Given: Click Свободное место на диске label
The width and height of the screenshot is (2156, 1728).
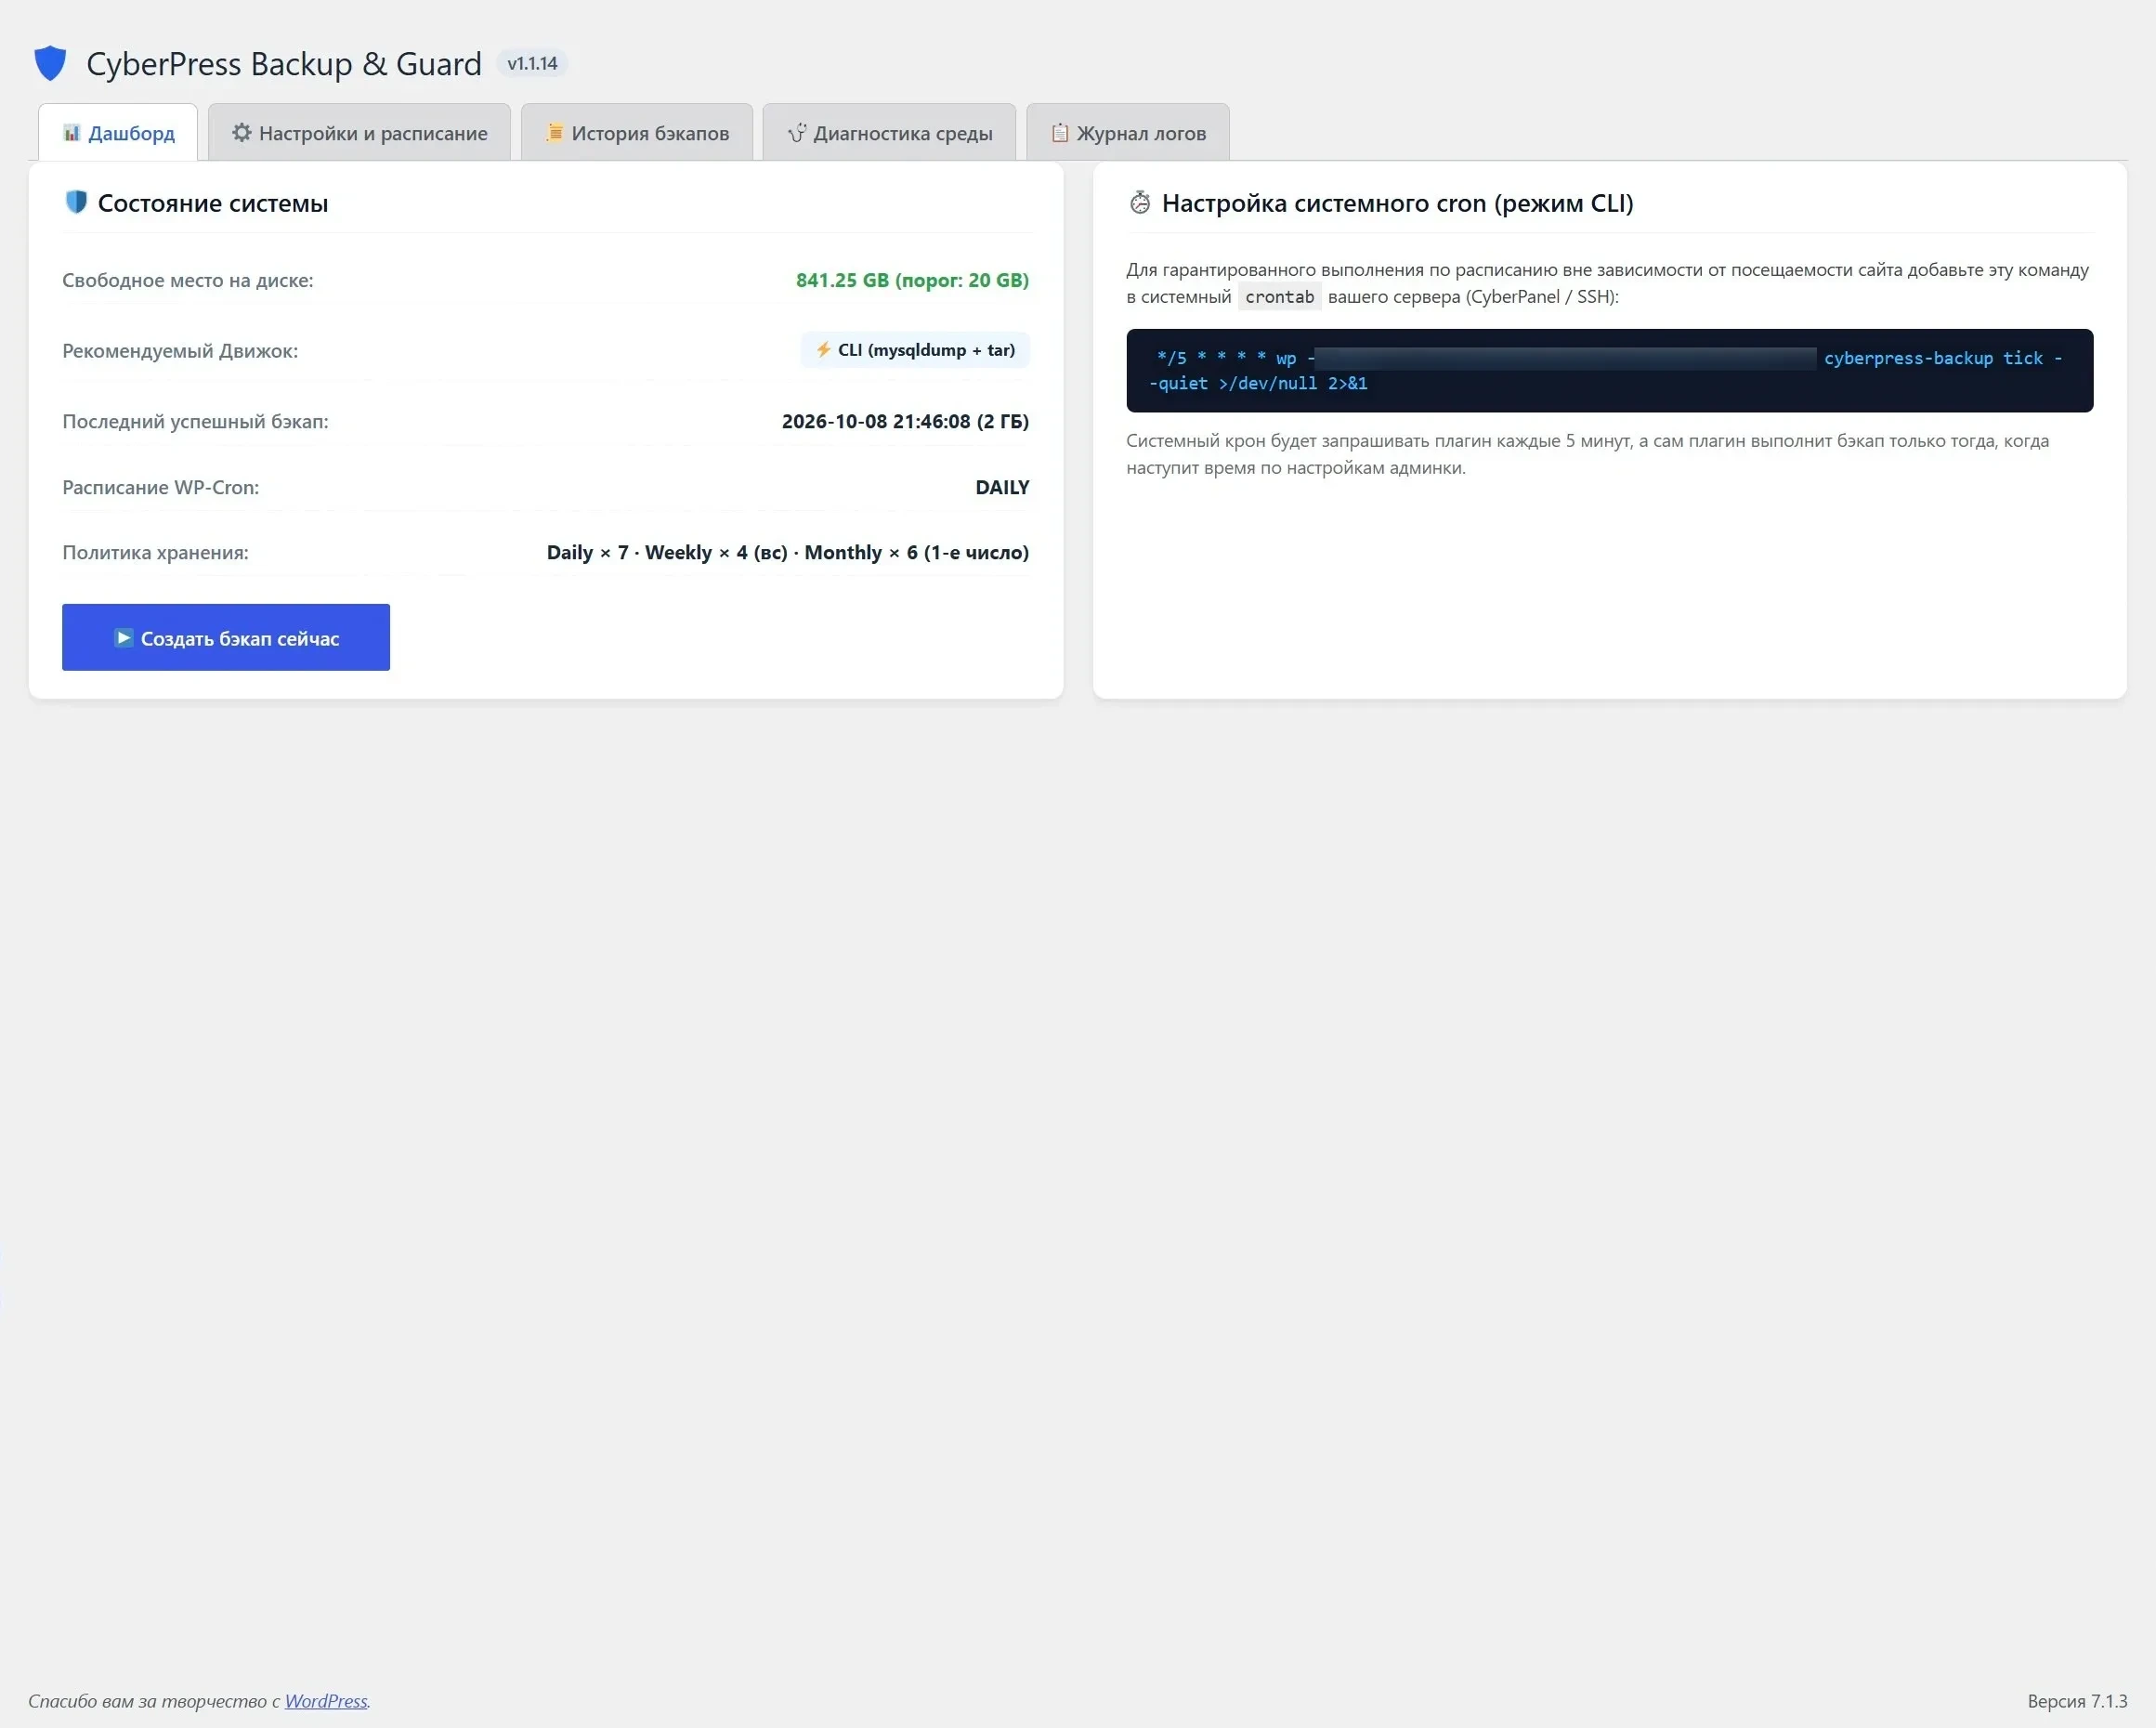Looking at the screenshot, I should tap(188, 280).
